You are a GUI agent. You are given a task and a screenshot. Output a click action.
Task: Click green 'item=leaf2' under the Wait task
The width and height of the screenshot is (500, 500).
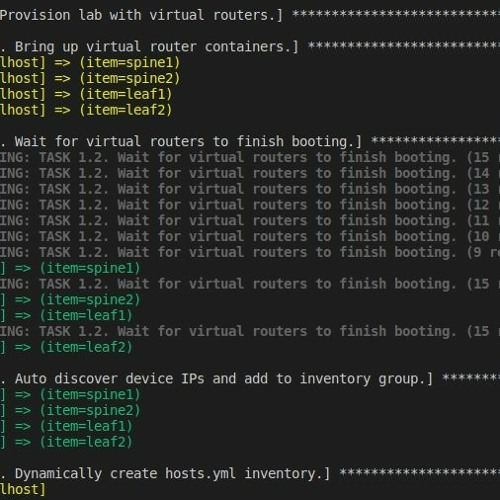[x=66, y=347]
